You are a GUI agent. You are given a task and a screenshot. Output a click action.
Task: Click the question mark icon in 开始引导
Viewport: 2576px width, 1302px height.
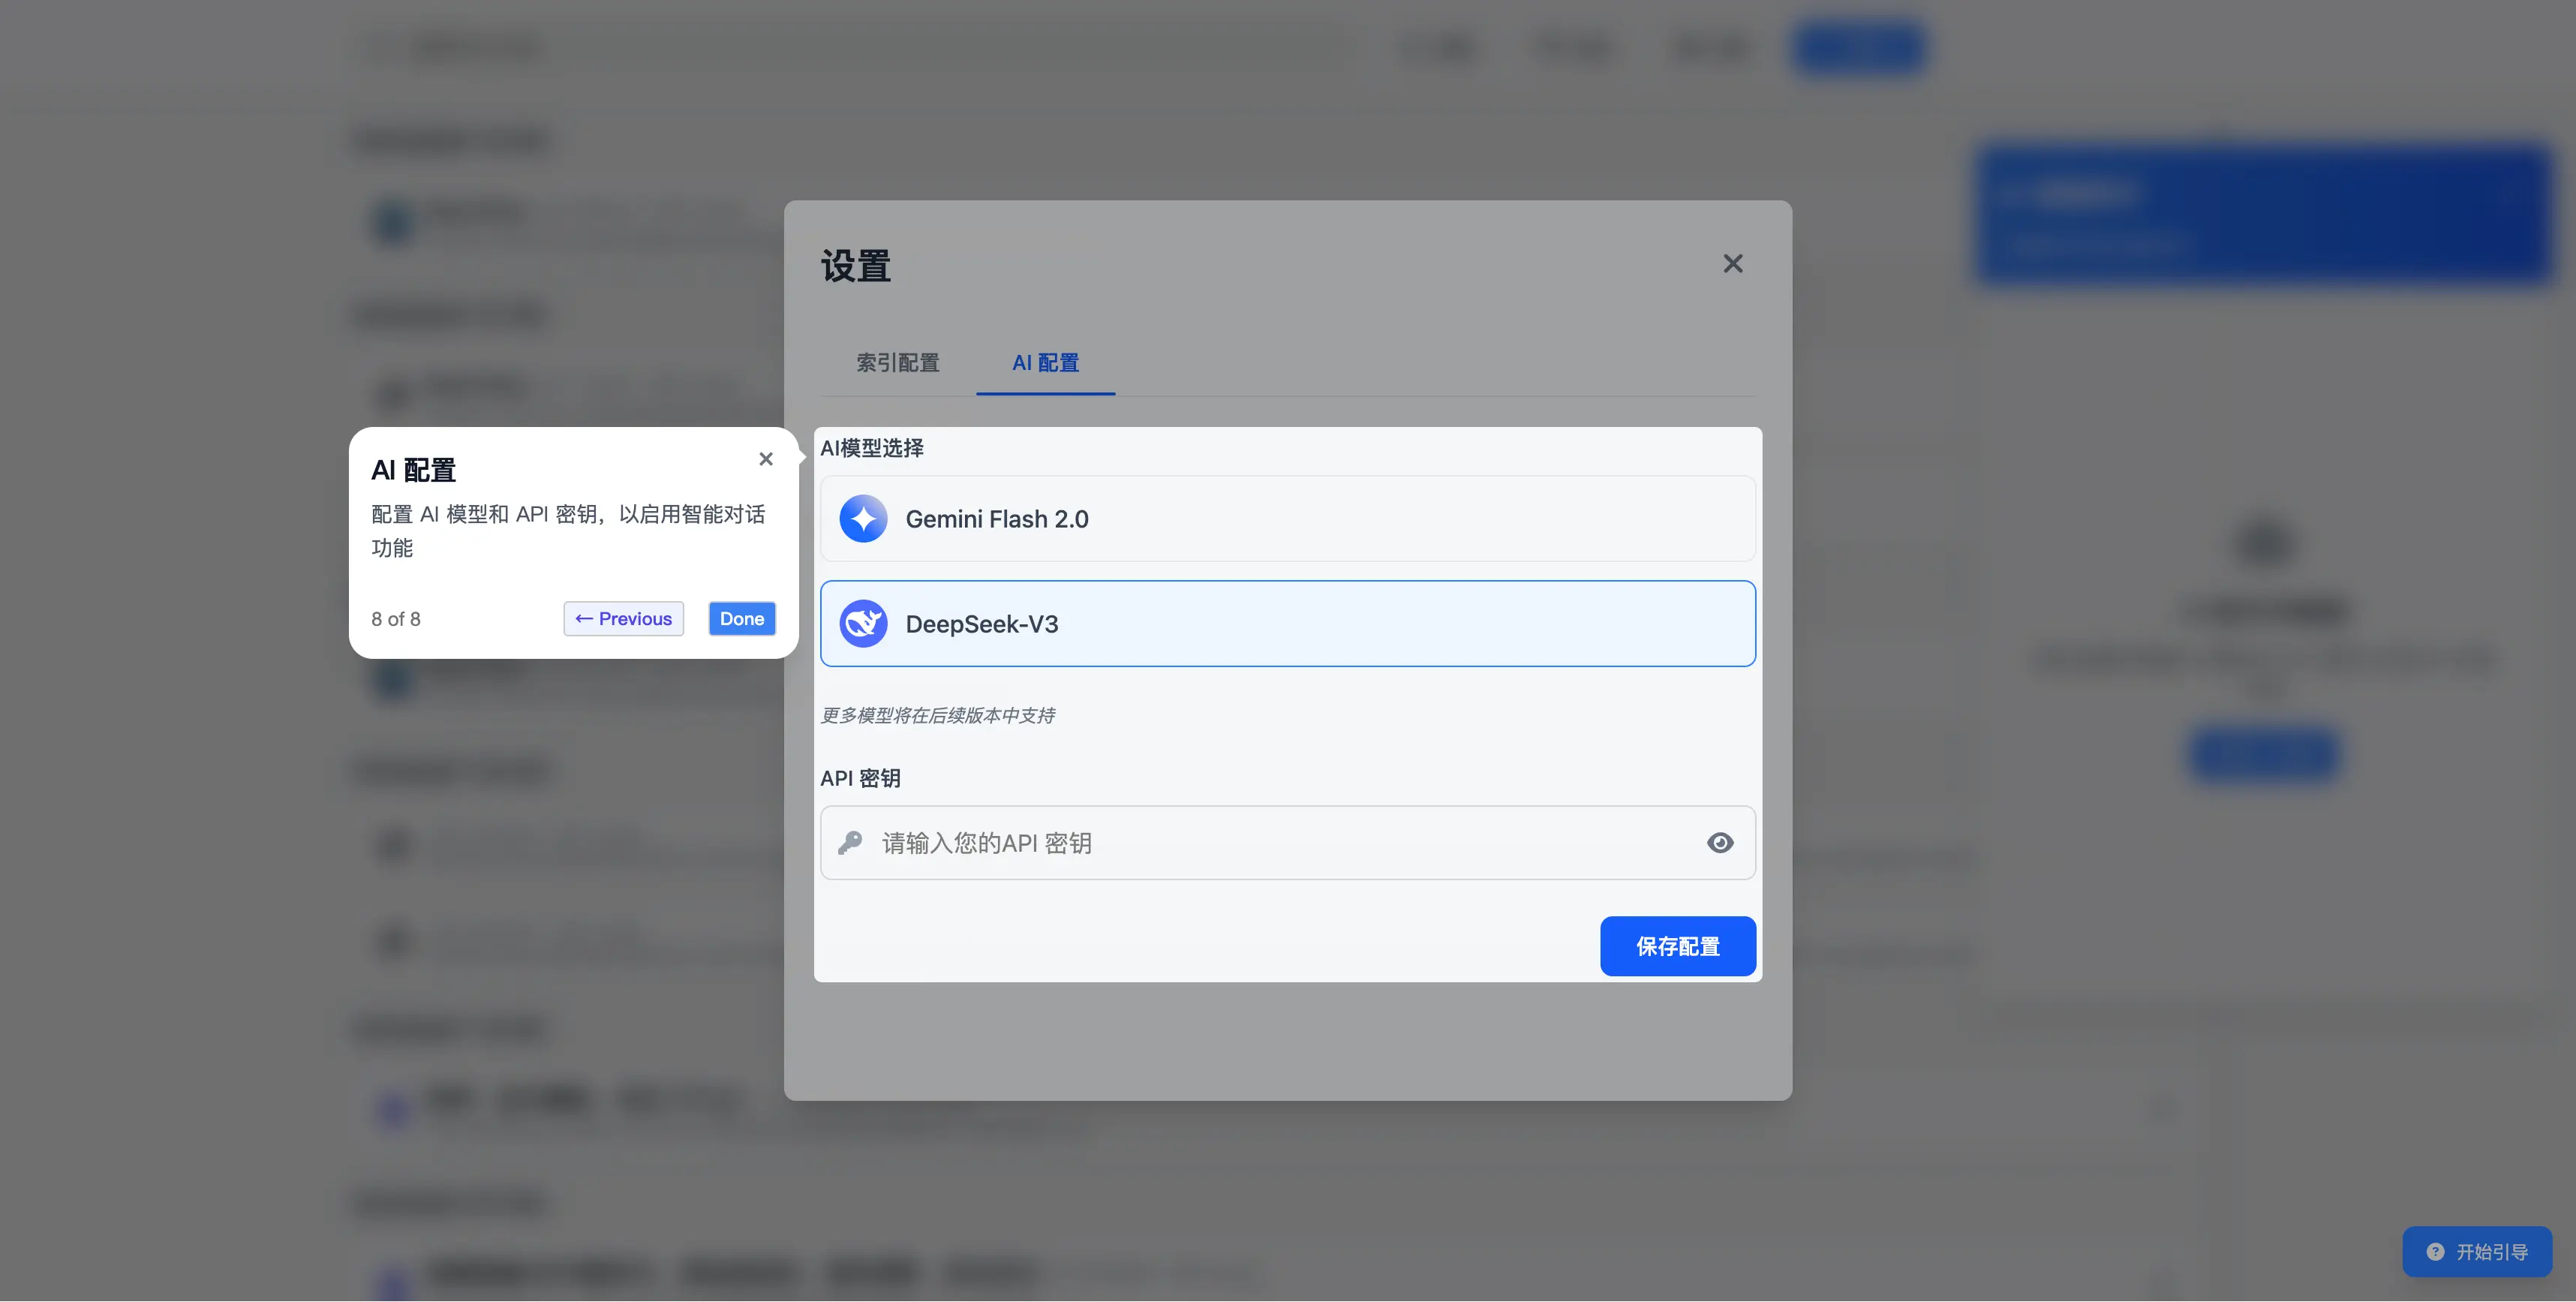(x=2435, y=1252)
